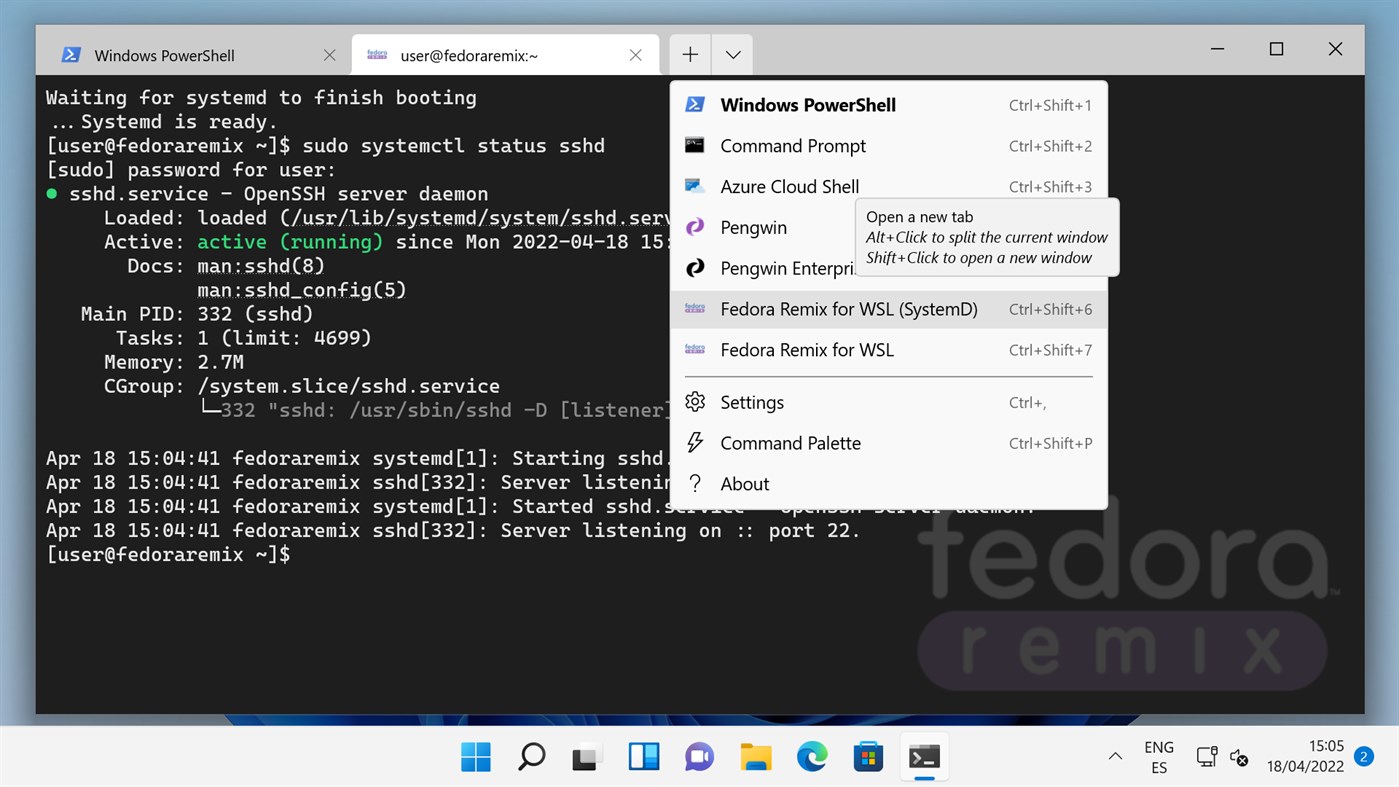The image size is (1399, 787).
Task: Click the clock showing 18/04/2022
Action: click(x=1303, y=757)
